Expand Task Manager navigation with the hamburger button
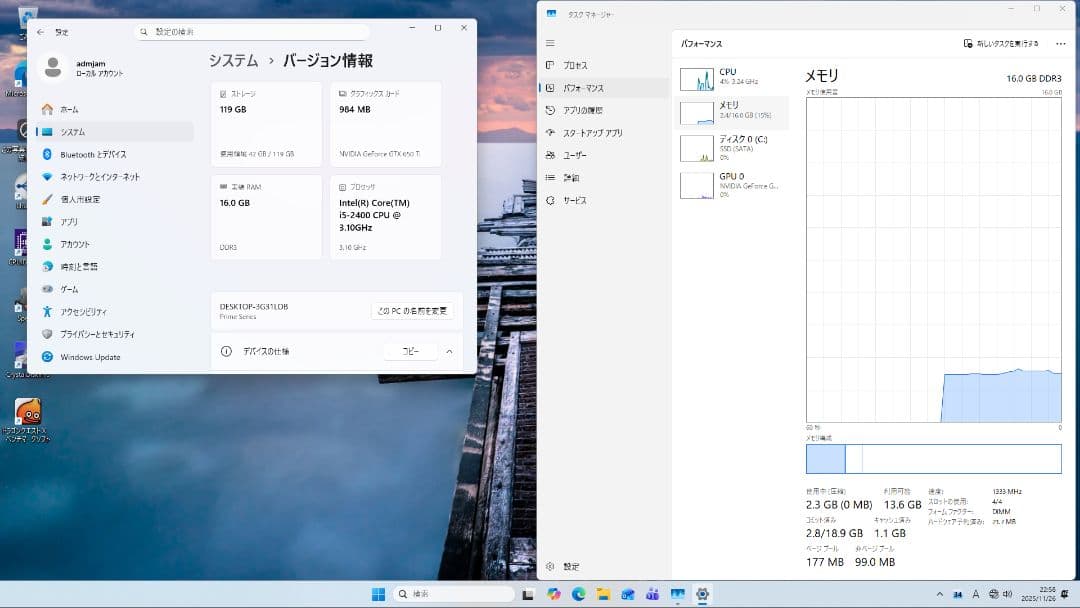 [549, 43]
